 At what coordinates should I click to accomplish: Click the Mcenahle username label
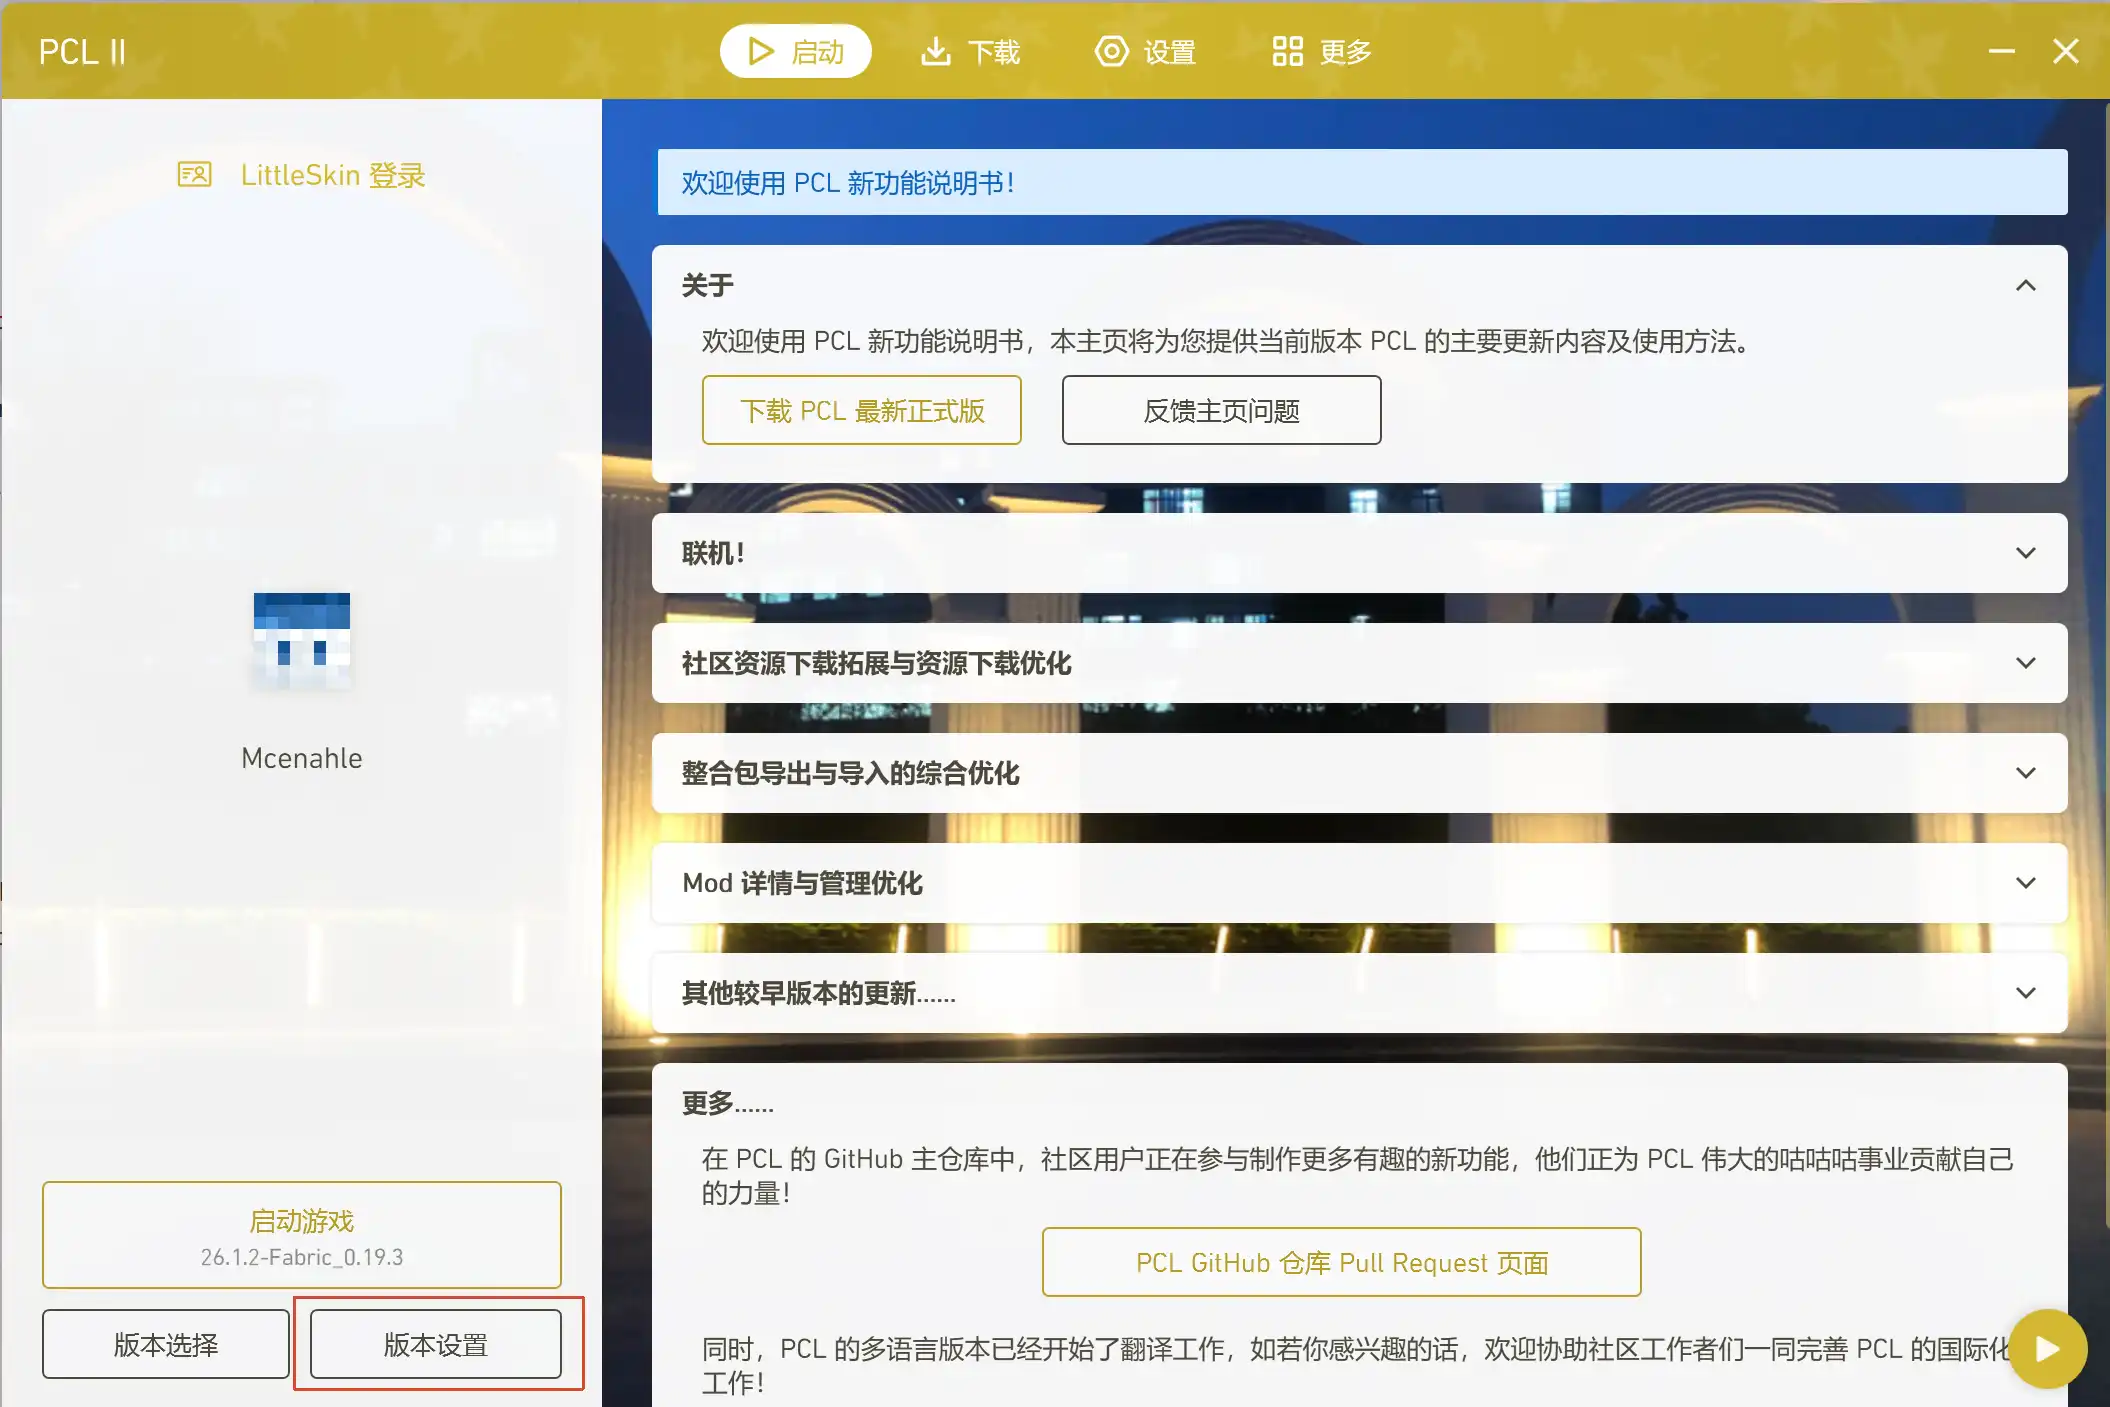(x=302, y=758)
